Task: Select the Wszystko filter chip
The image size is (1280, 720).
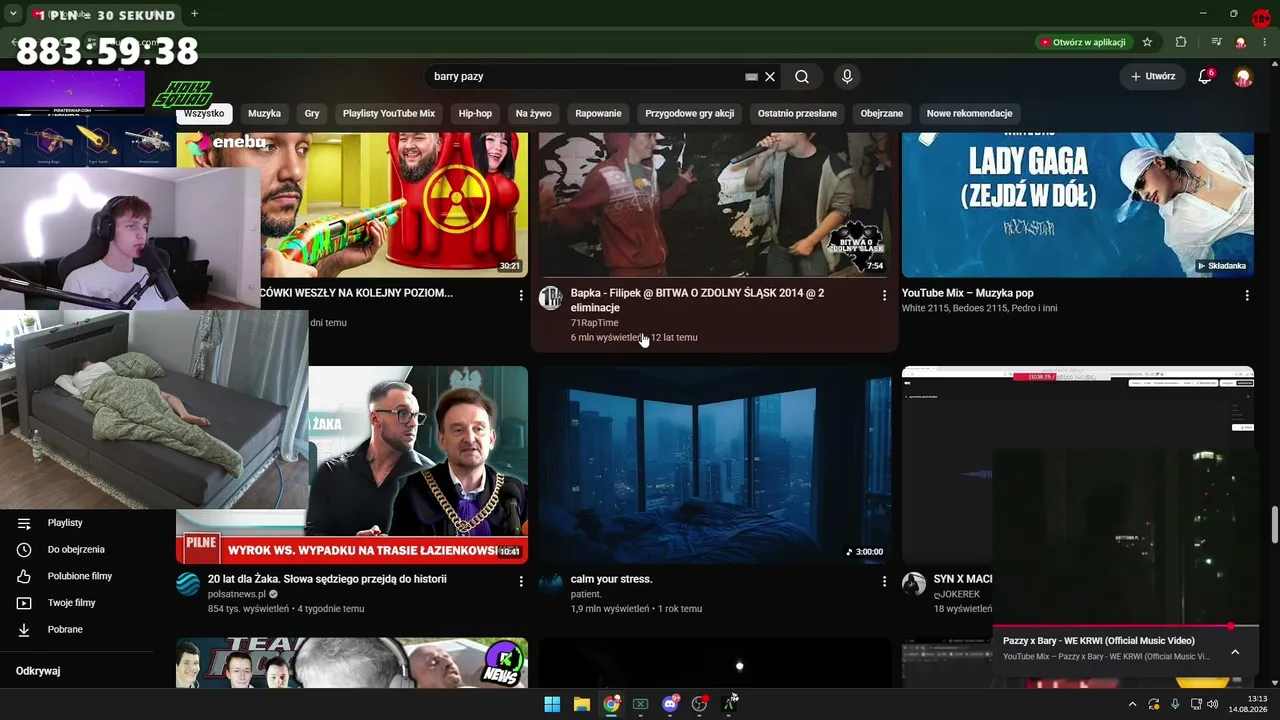Action: tap(204, 113)
